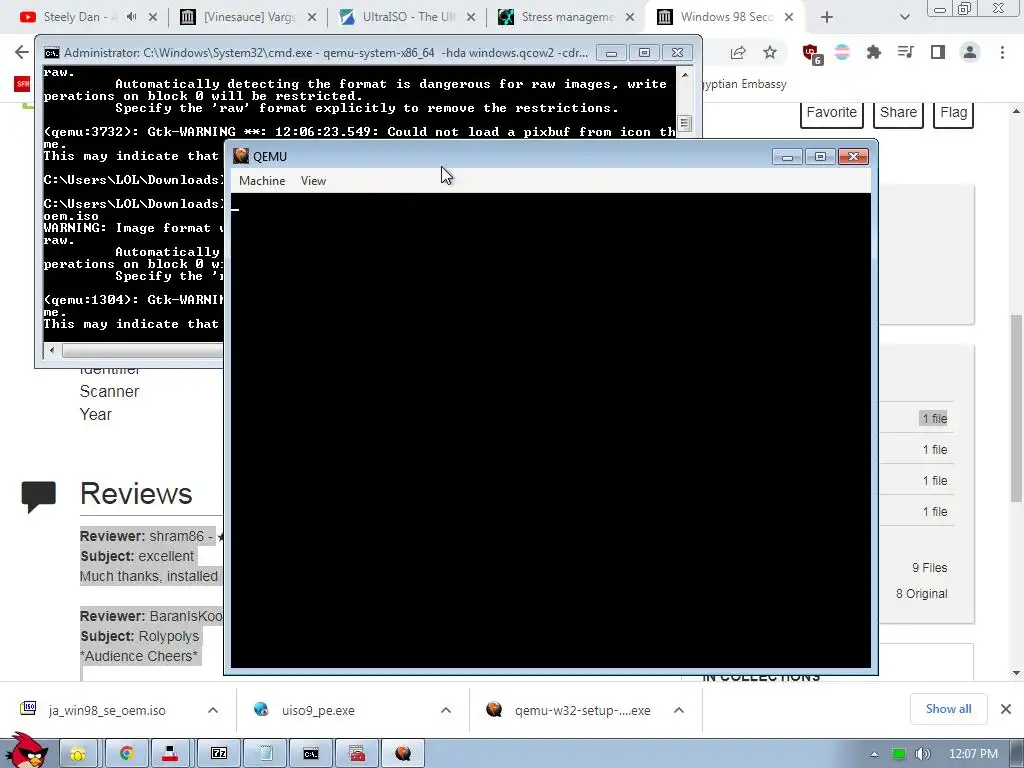Open the Chrome extensions puzzle icon

874,52
